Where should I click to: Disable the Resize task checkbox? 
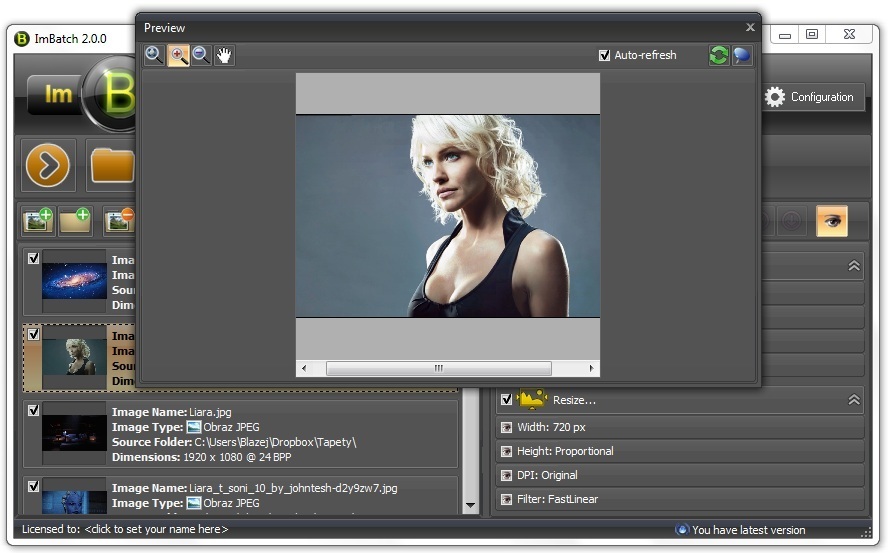pyautogui.click(x=506, y=399)
